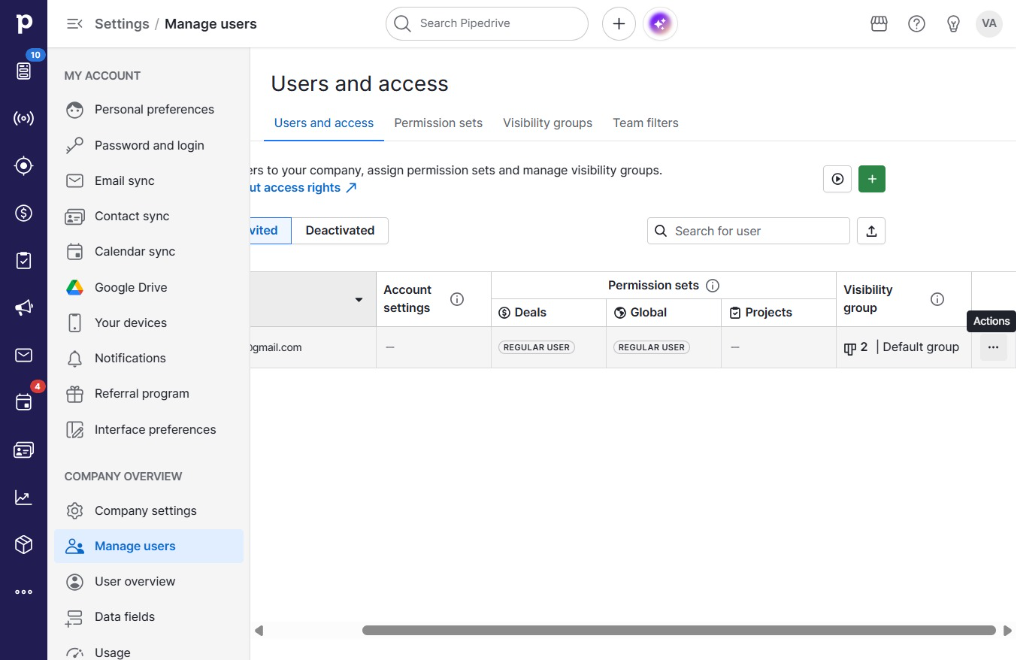Open Company settings

pos(149,511)
